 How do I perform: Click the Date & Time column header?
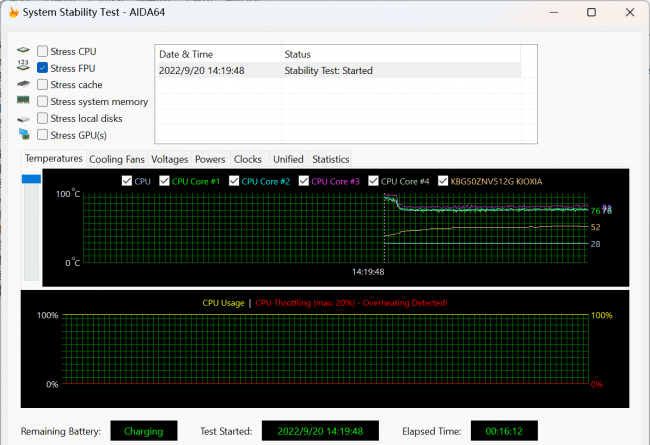[218, 54]
